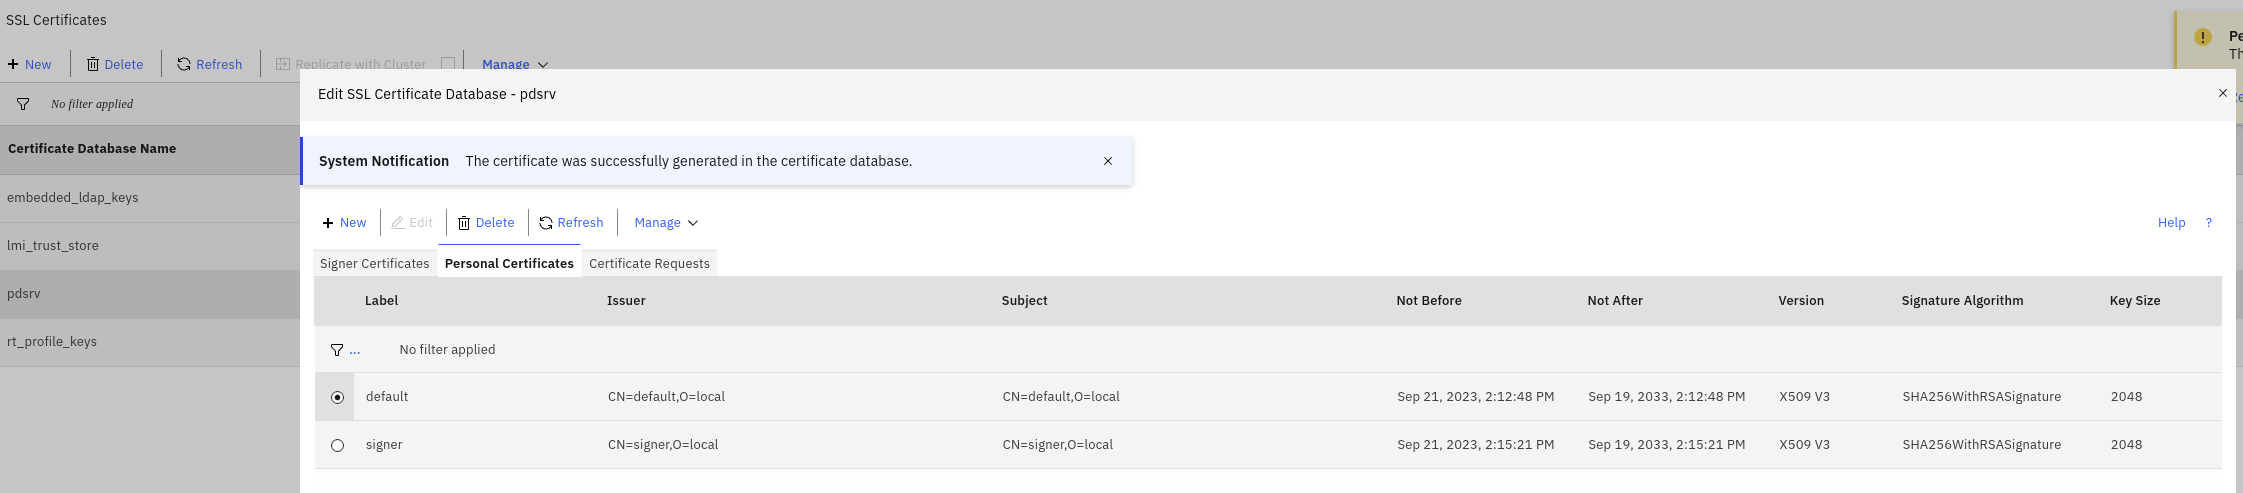Click the Refresh icon in dialog toolbar

click(546, 223)
